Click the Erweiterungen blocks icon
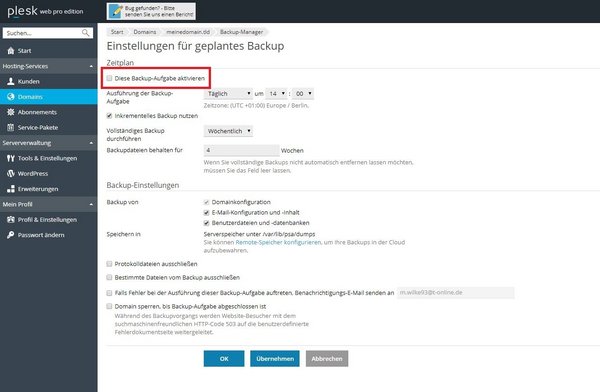The height and width of the screenshot is (392, 600). coord(11,189)
